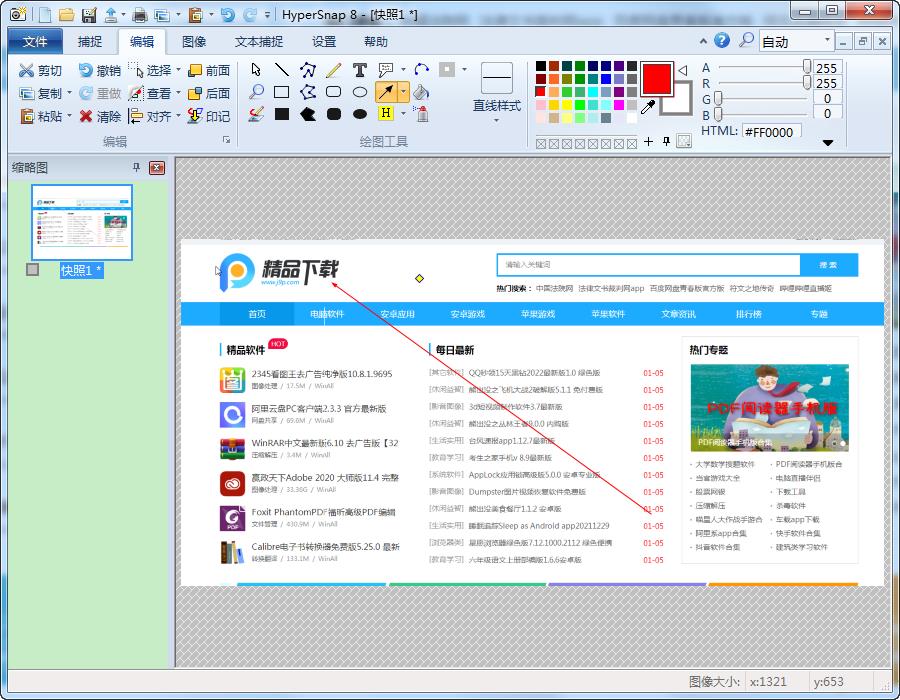Viewport: 900px width, 700px height.
Task: Click the 撤销 undo button
Action: pyautogui.click(x=98, y=70)
